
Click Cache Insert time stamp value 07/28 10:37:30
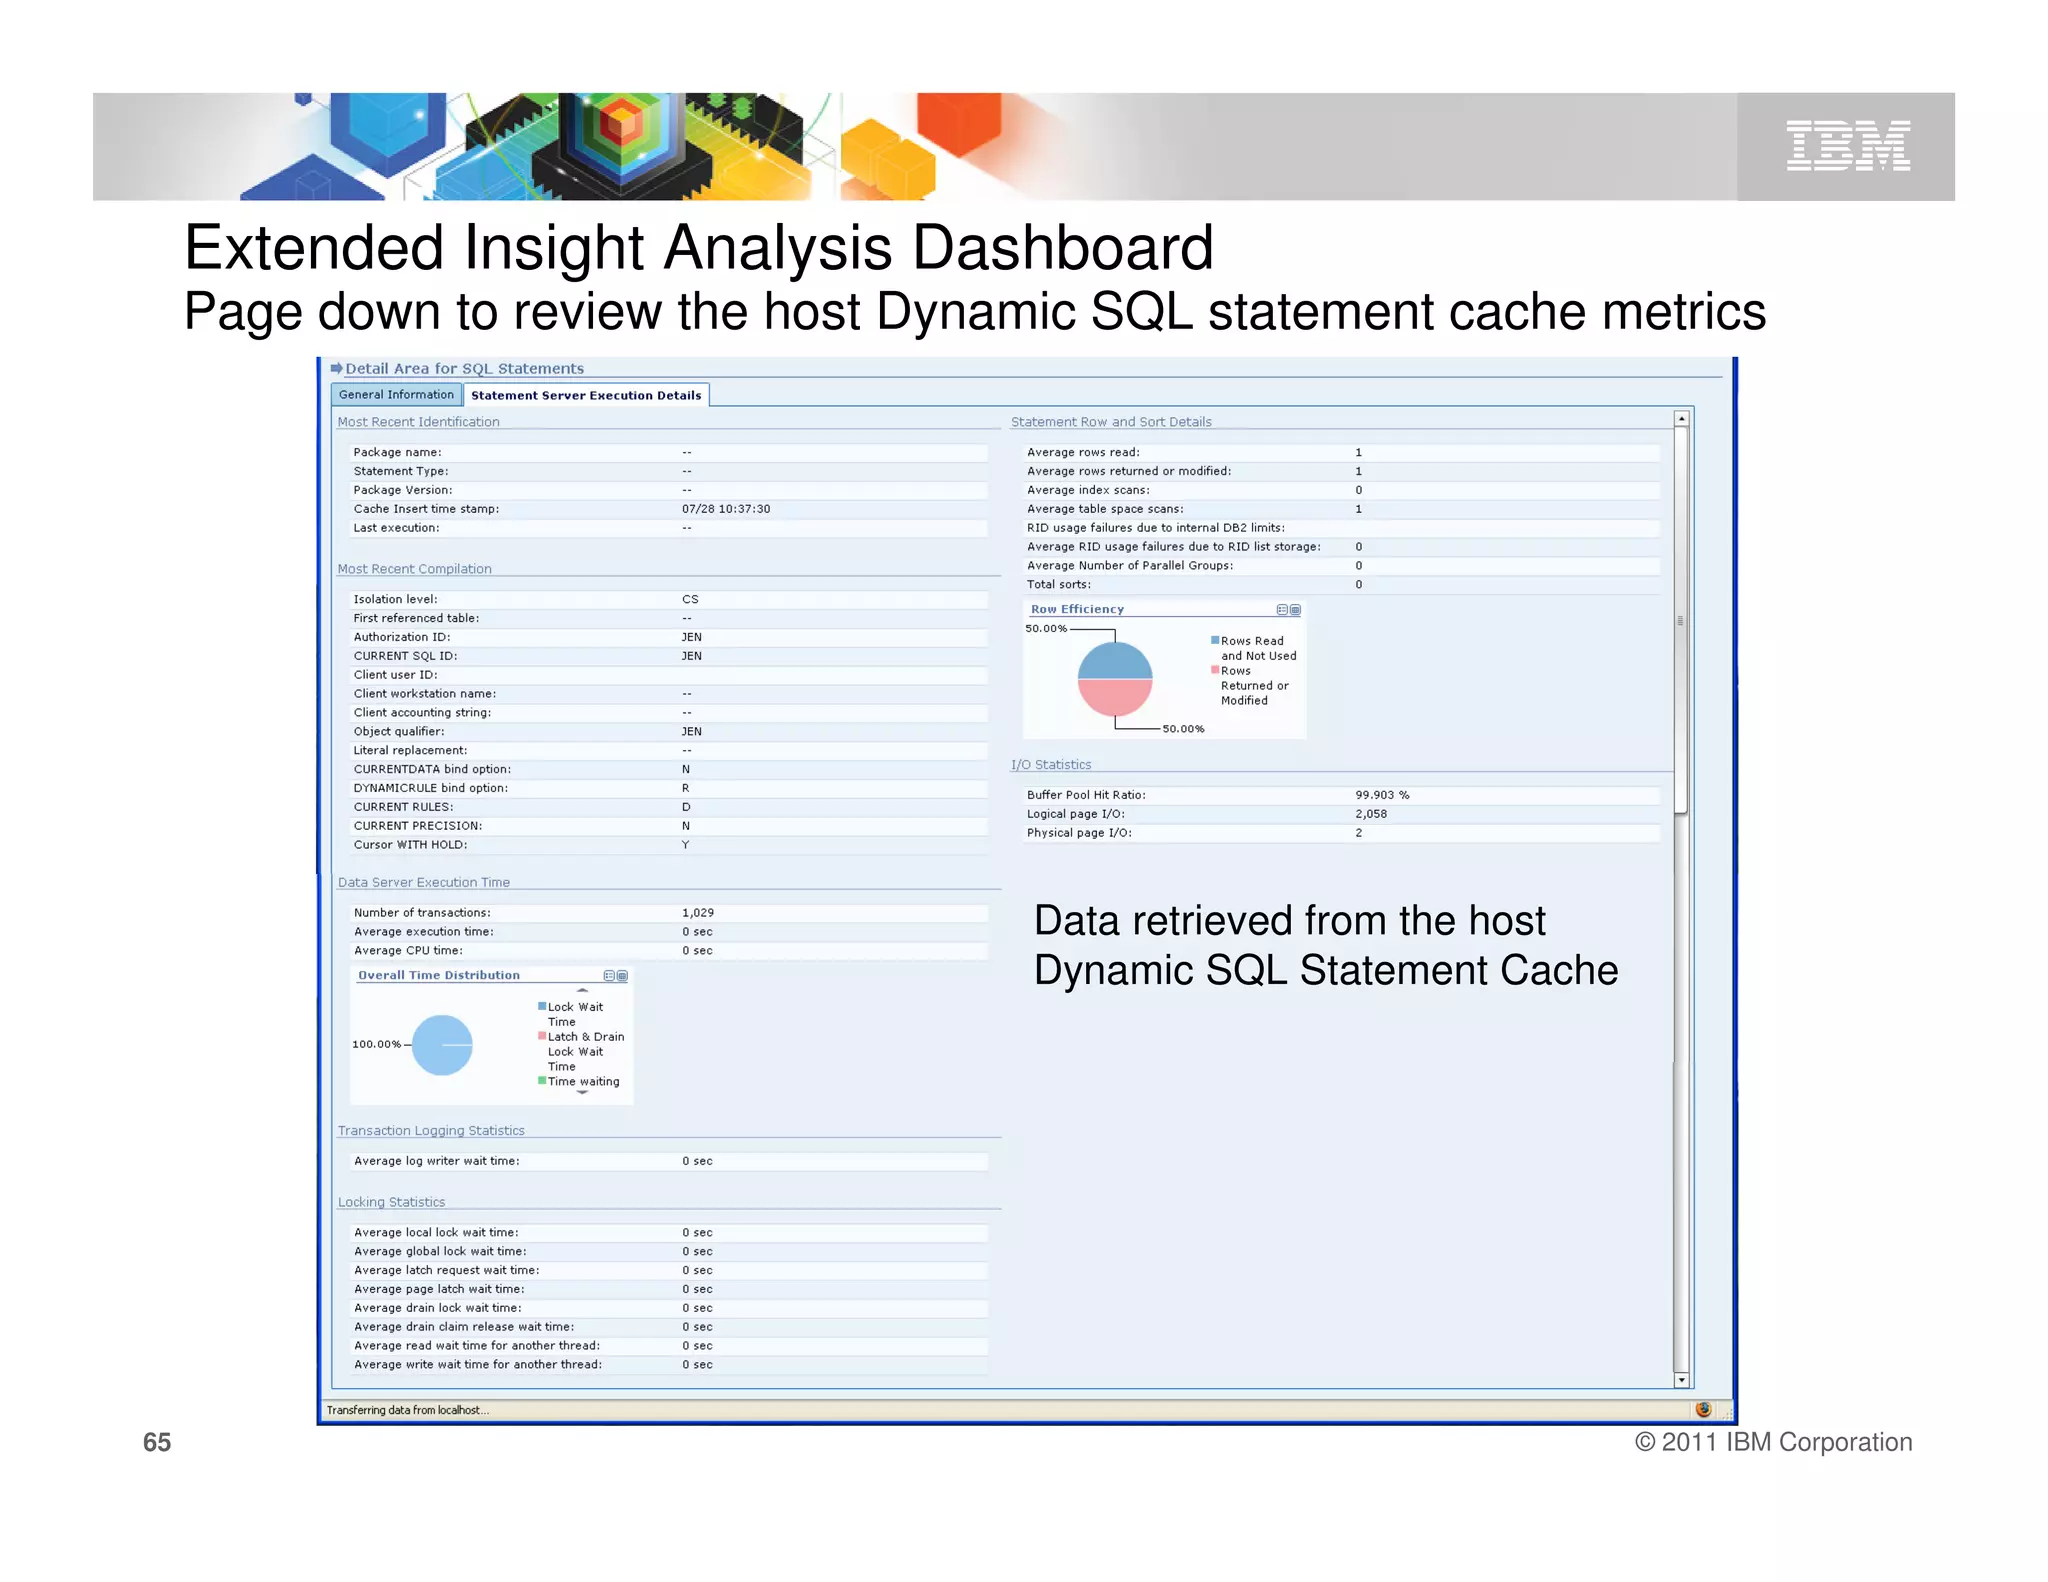click(x=726, y=509)
